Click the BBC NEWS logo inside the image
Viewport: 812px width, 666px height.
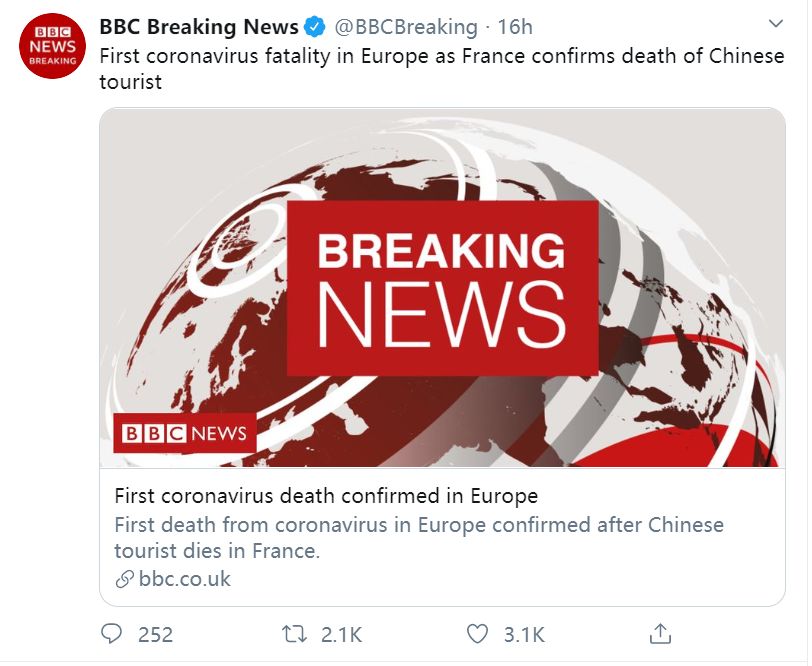click(186, 434)
